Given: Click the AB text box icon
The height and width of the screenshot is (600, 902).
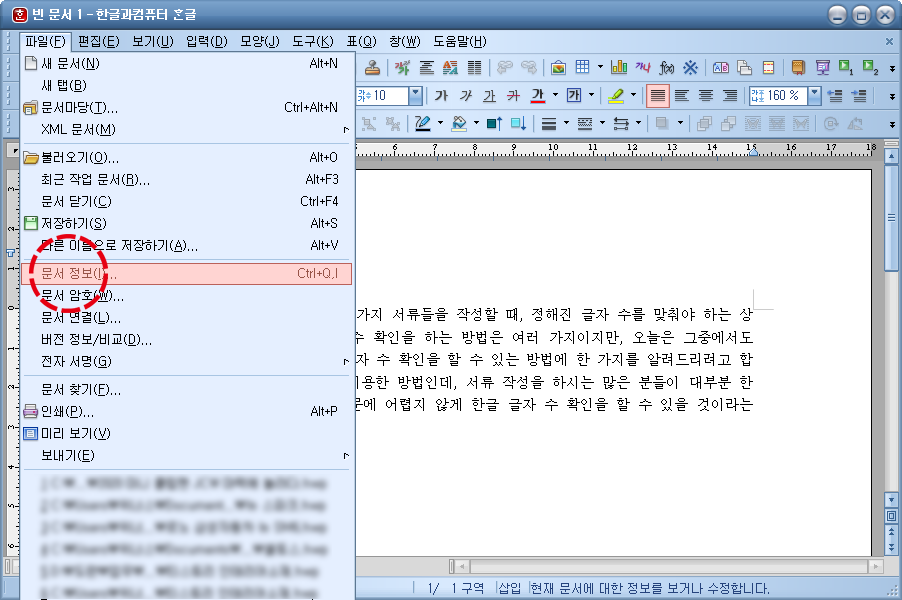Looking at the screenshot, I should tap(721, 68).
